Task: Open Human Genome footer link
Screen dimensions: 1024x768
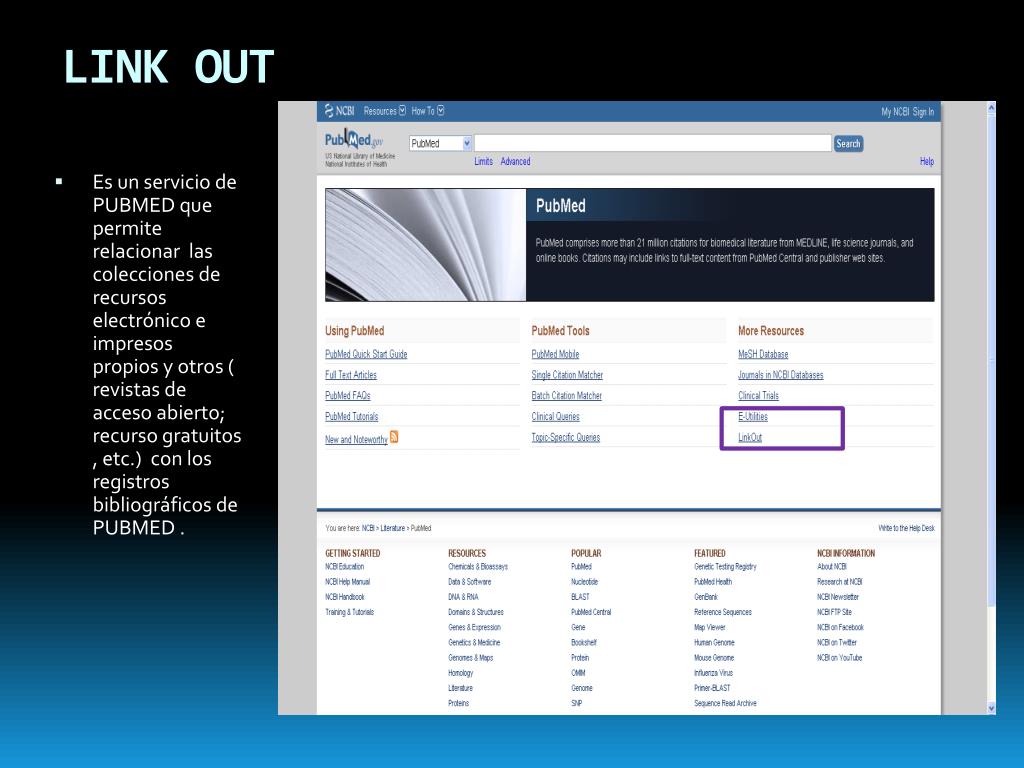Action: (714, 643)
